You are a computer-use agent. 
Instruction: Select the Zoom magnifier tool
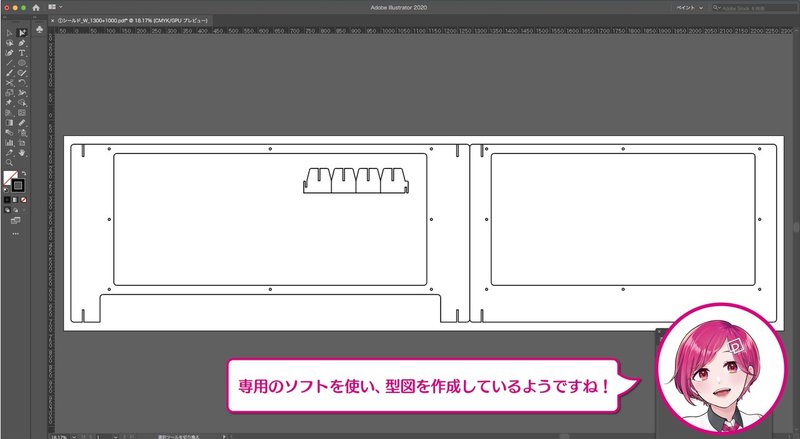[x=9, y=163]
